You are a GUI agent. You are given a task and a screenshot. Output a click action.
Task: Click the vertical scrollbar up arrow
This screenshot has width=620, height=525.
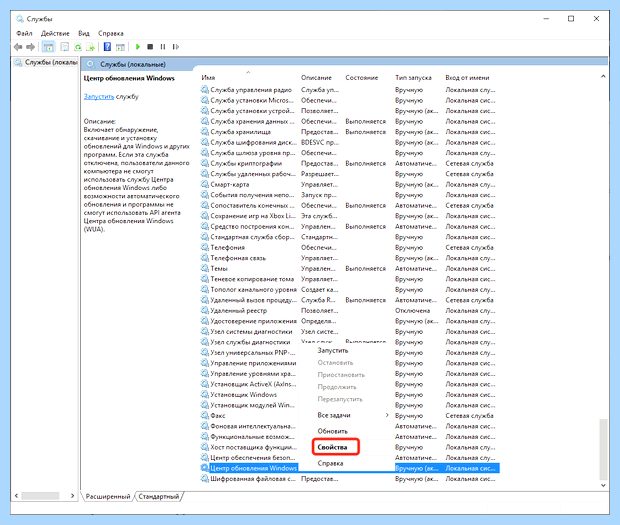(603, 76)
